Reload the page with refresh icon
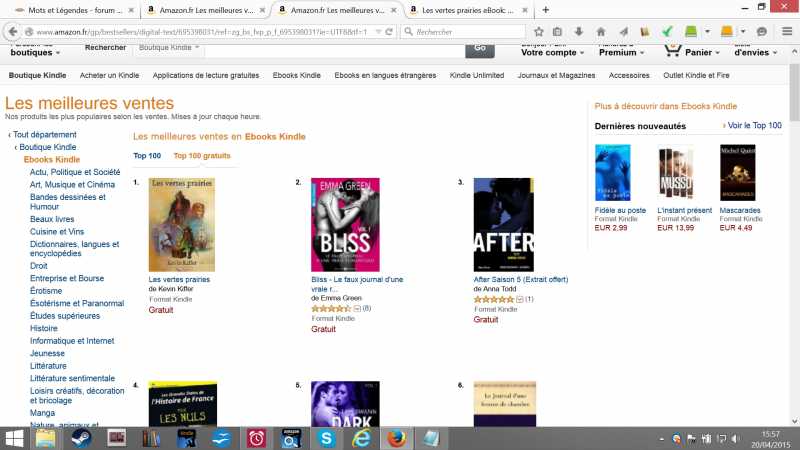The width and height of the screenshot is (800, 450). point(389,32)
